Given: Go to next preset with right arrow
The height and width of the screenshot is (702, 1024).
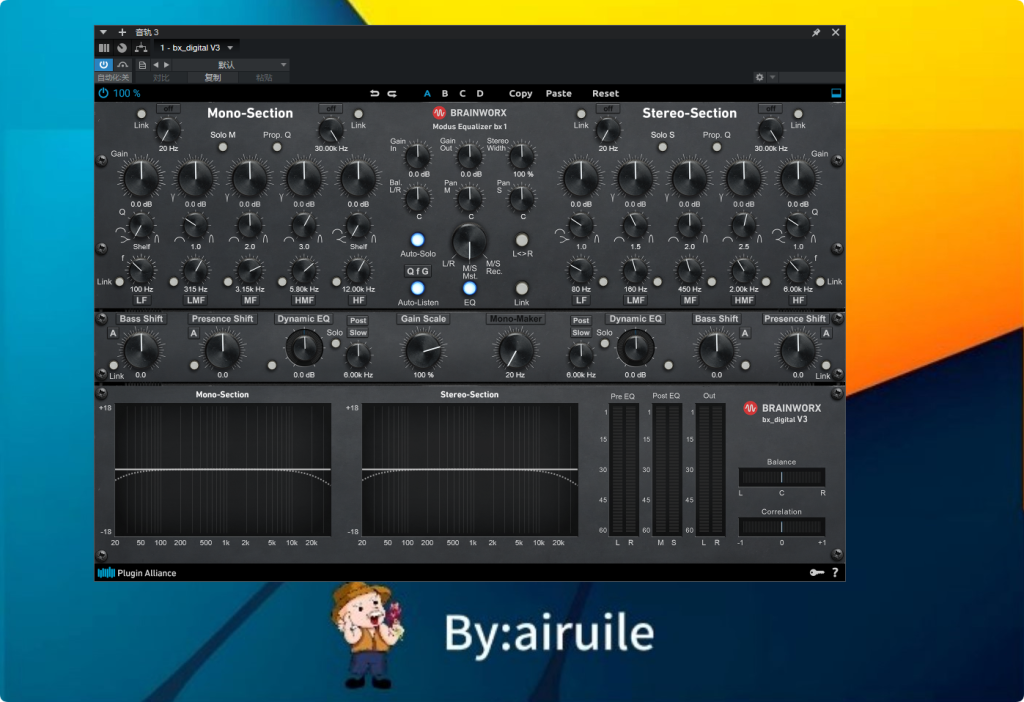Looking at the screenshot, I should point(167,65).
